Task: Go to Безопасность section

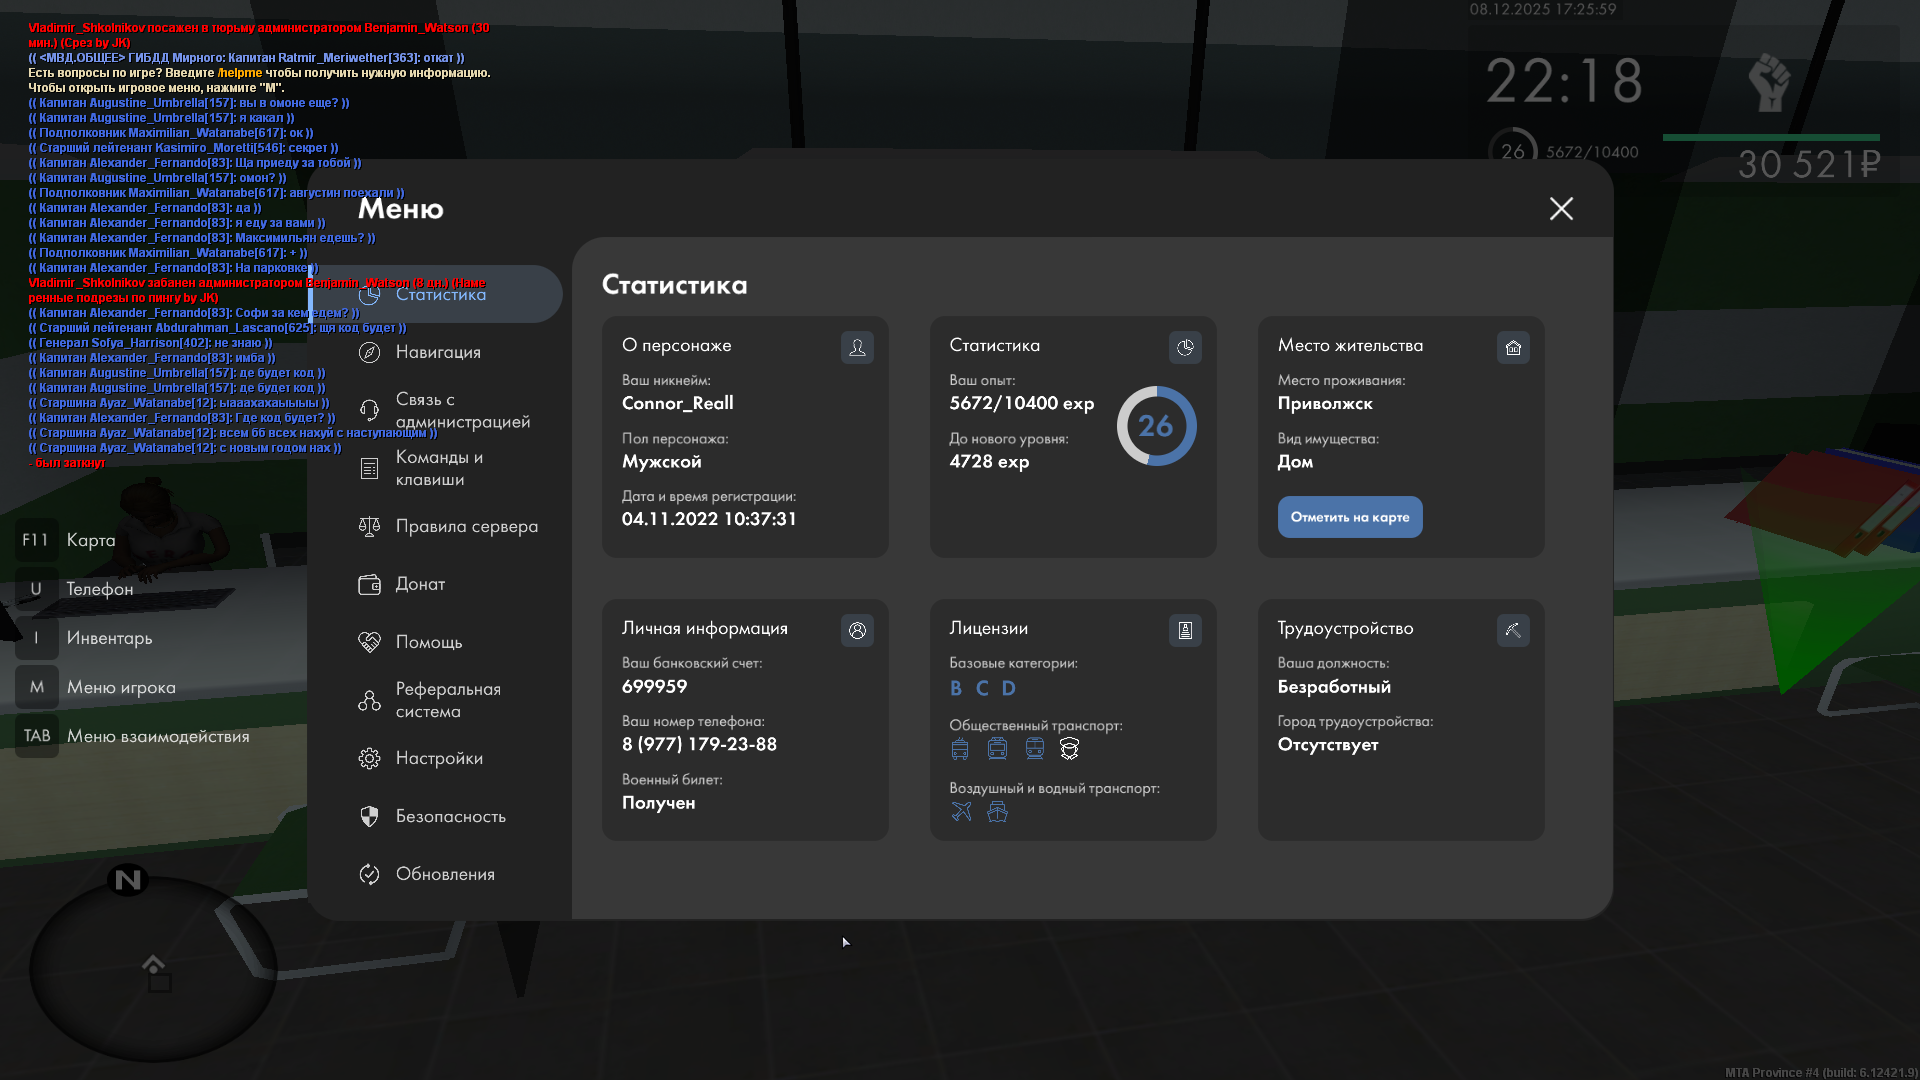Action: point(450,816)
